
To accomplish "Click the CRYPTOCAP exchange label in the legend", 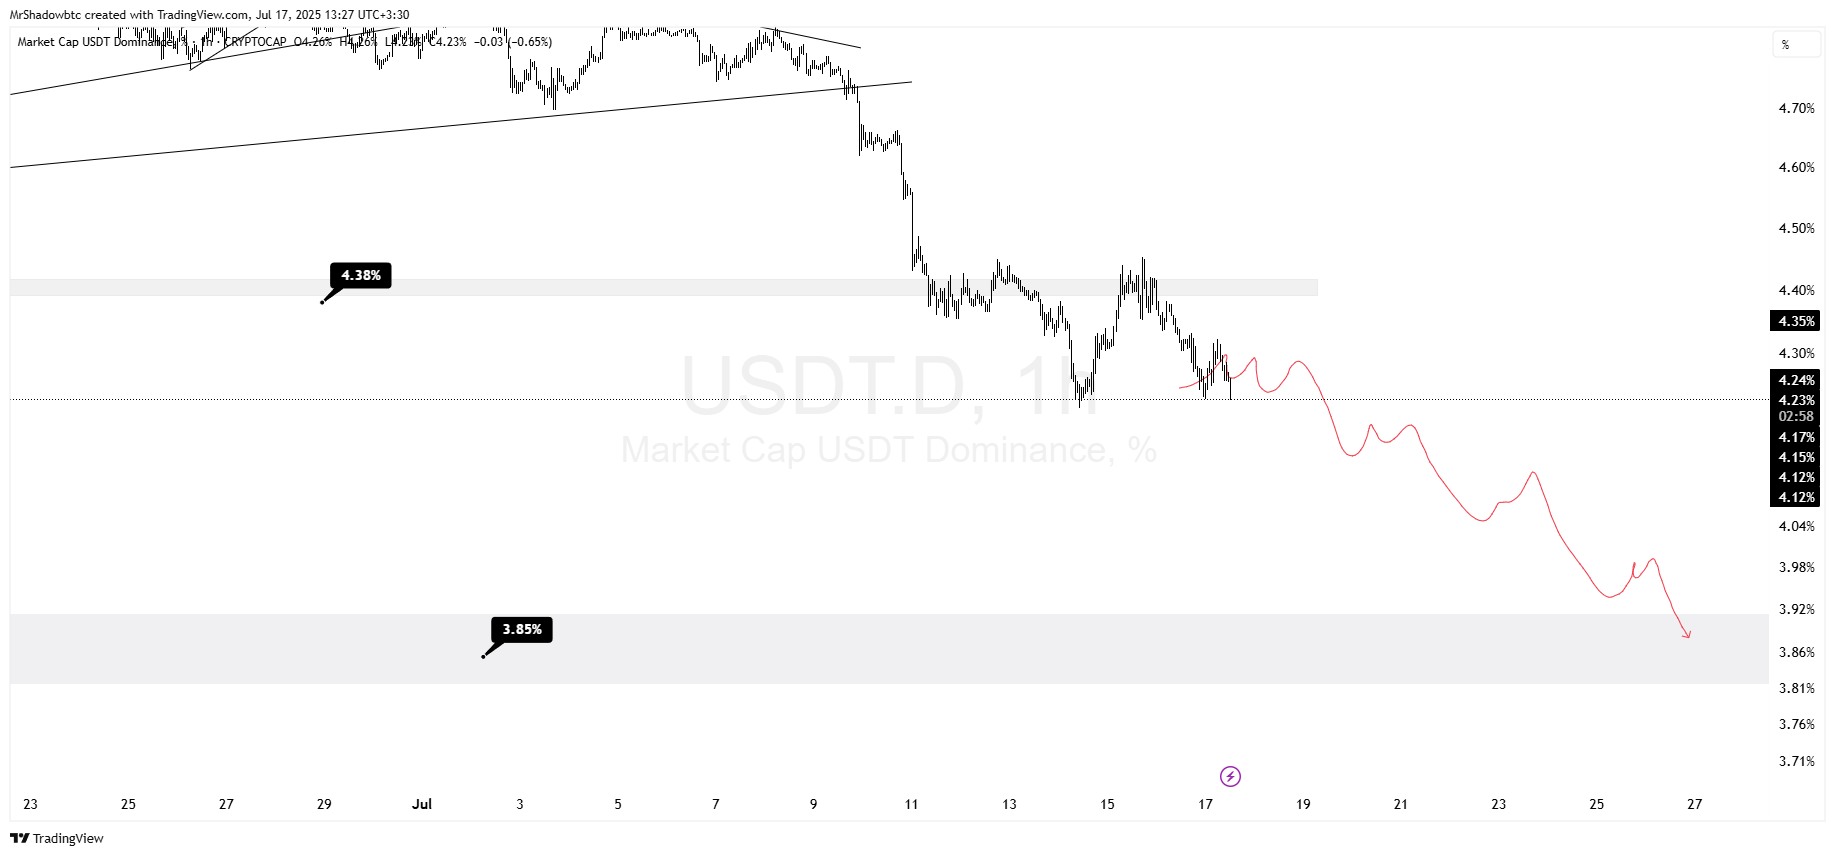I will click(255, 42).
